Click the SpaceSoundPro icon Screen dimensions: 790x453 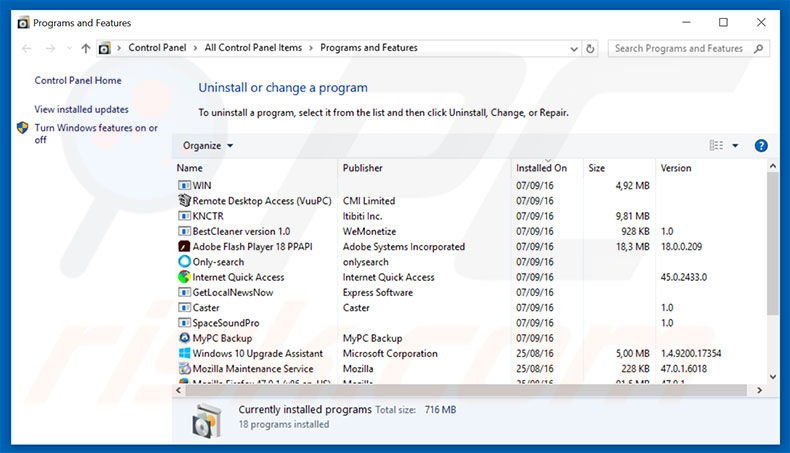pos(184,322)
